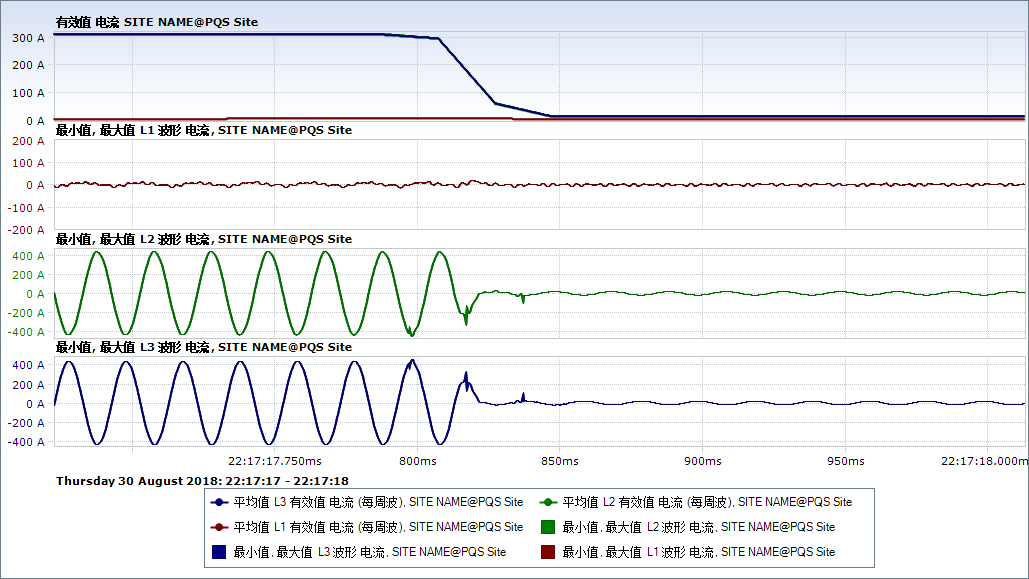Click the L1 波形 电流 panel title
The width and height of the screenshot is (1029, 579).
pyautogui.click(x=203, y=130)
